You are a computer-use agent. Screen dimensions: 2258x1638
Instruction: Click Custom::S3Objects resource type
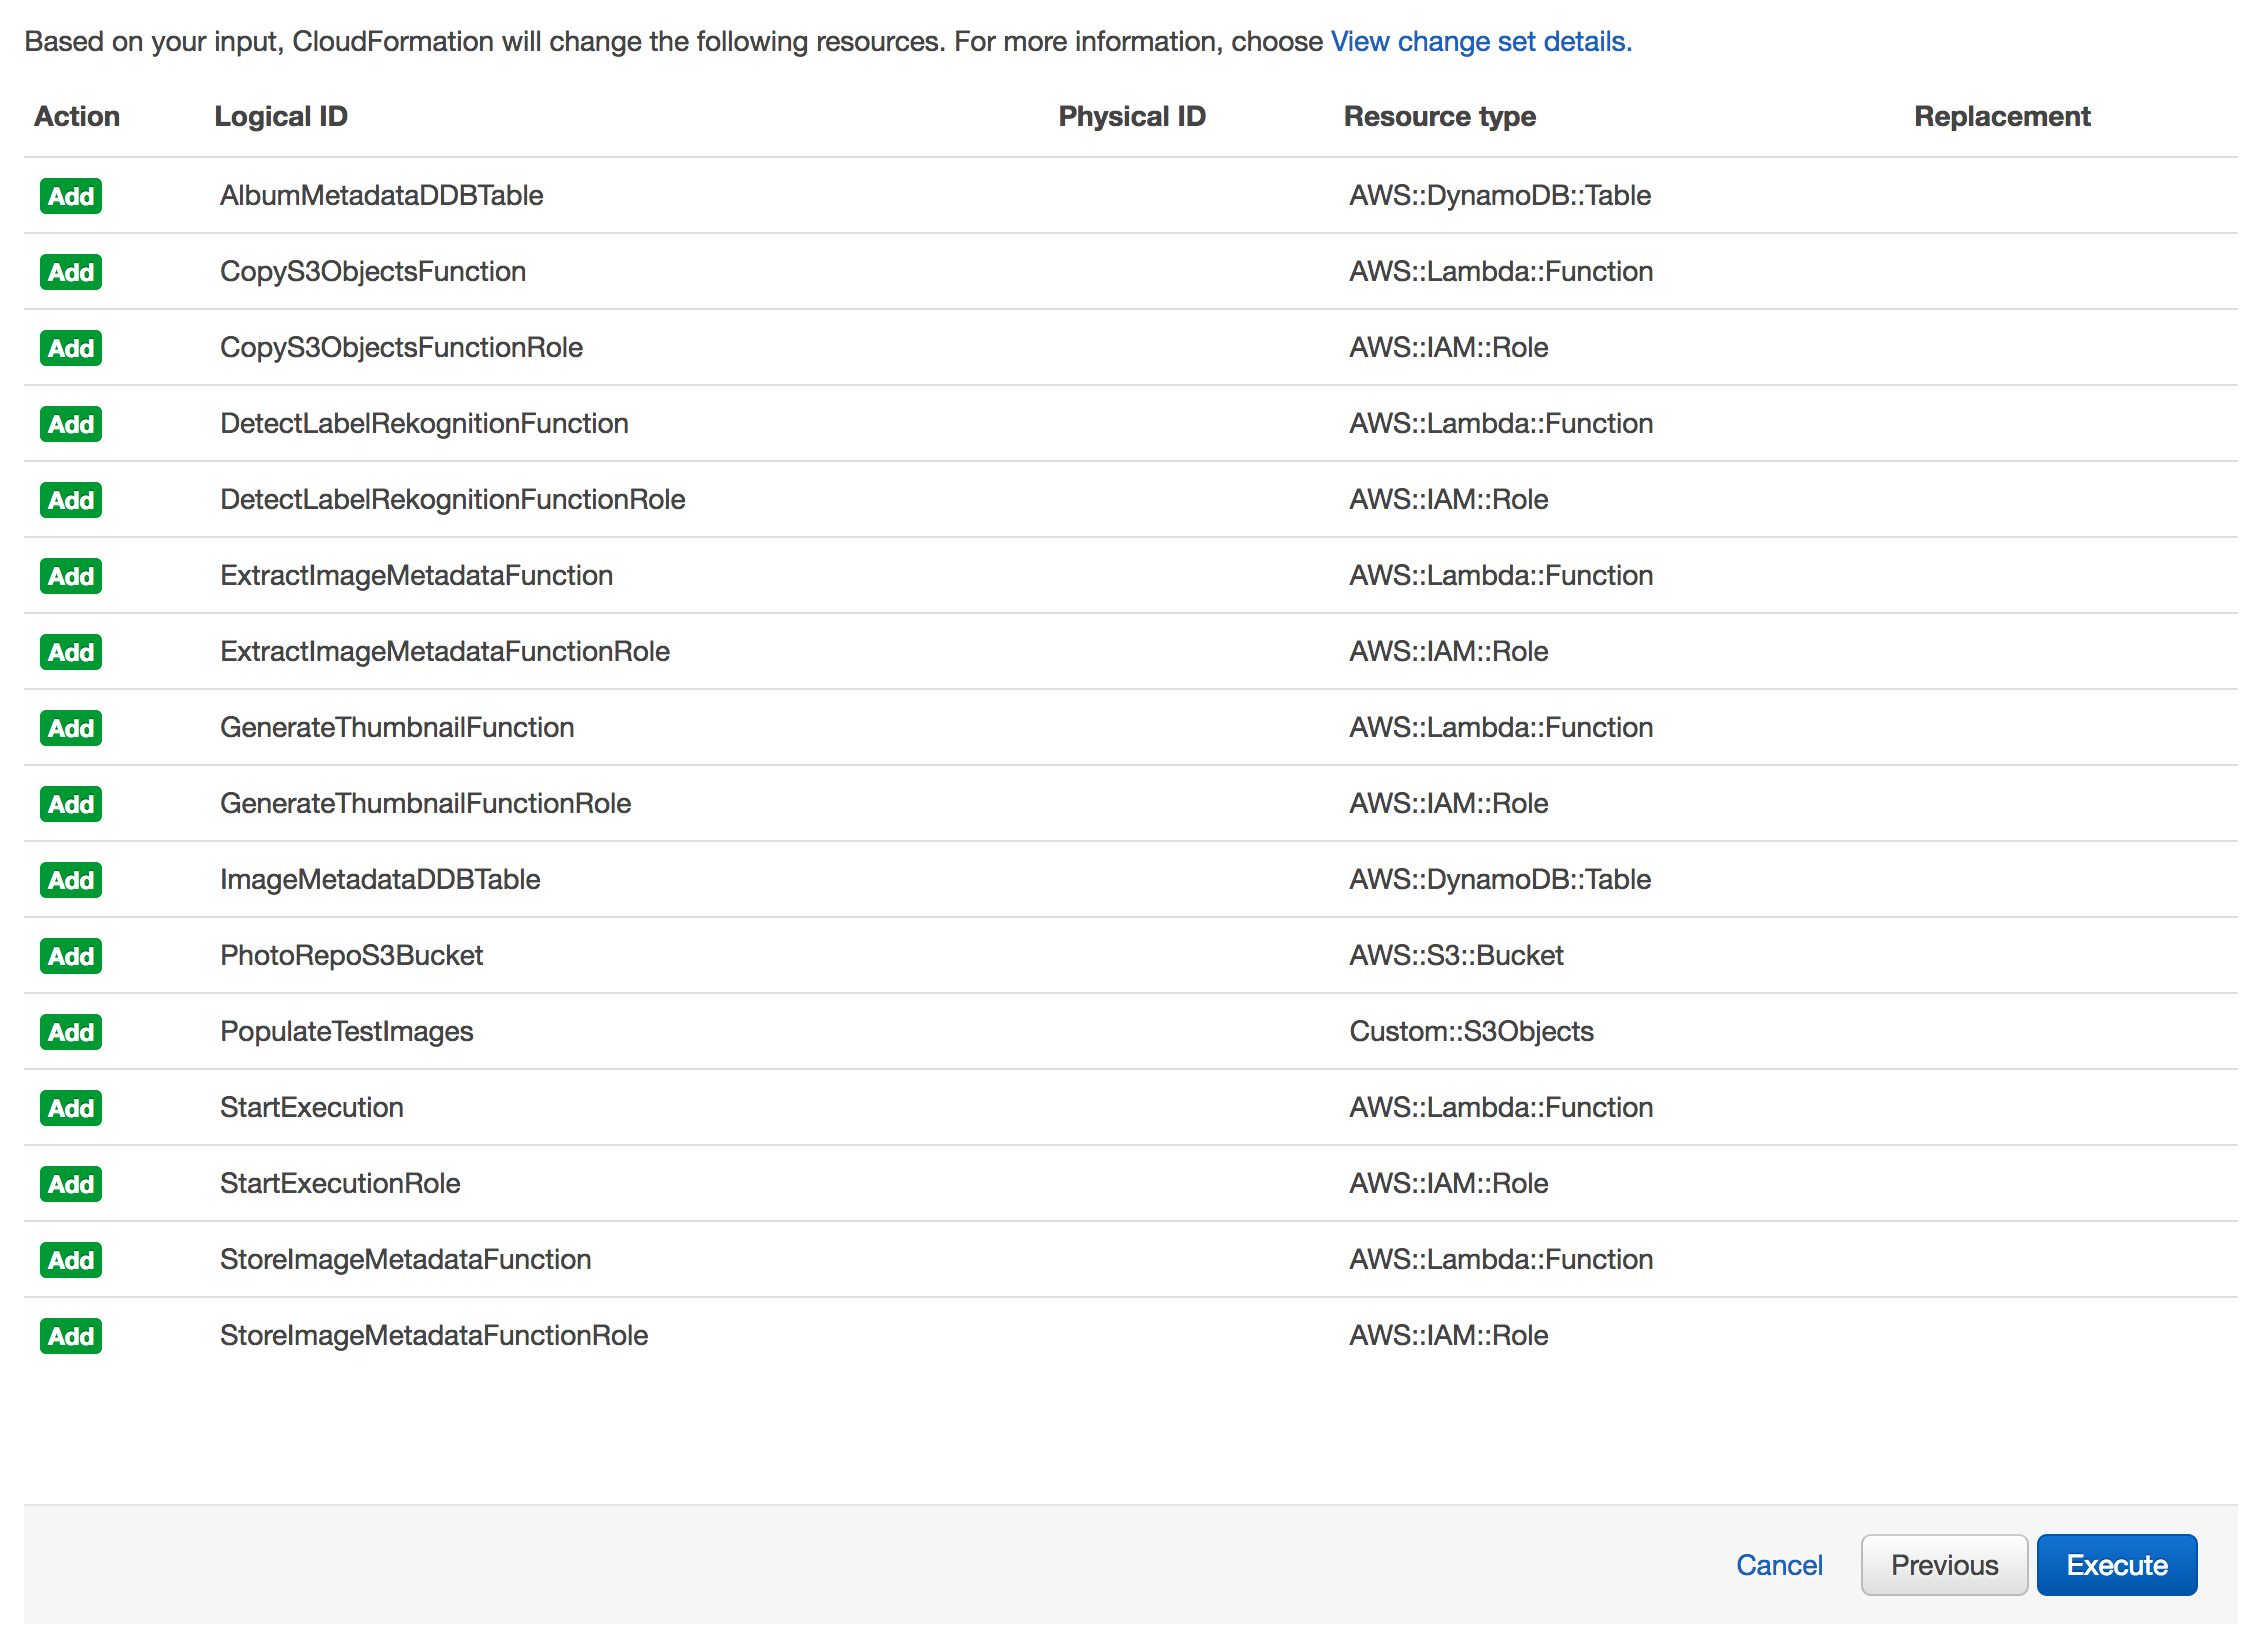coord(1471,1031)
